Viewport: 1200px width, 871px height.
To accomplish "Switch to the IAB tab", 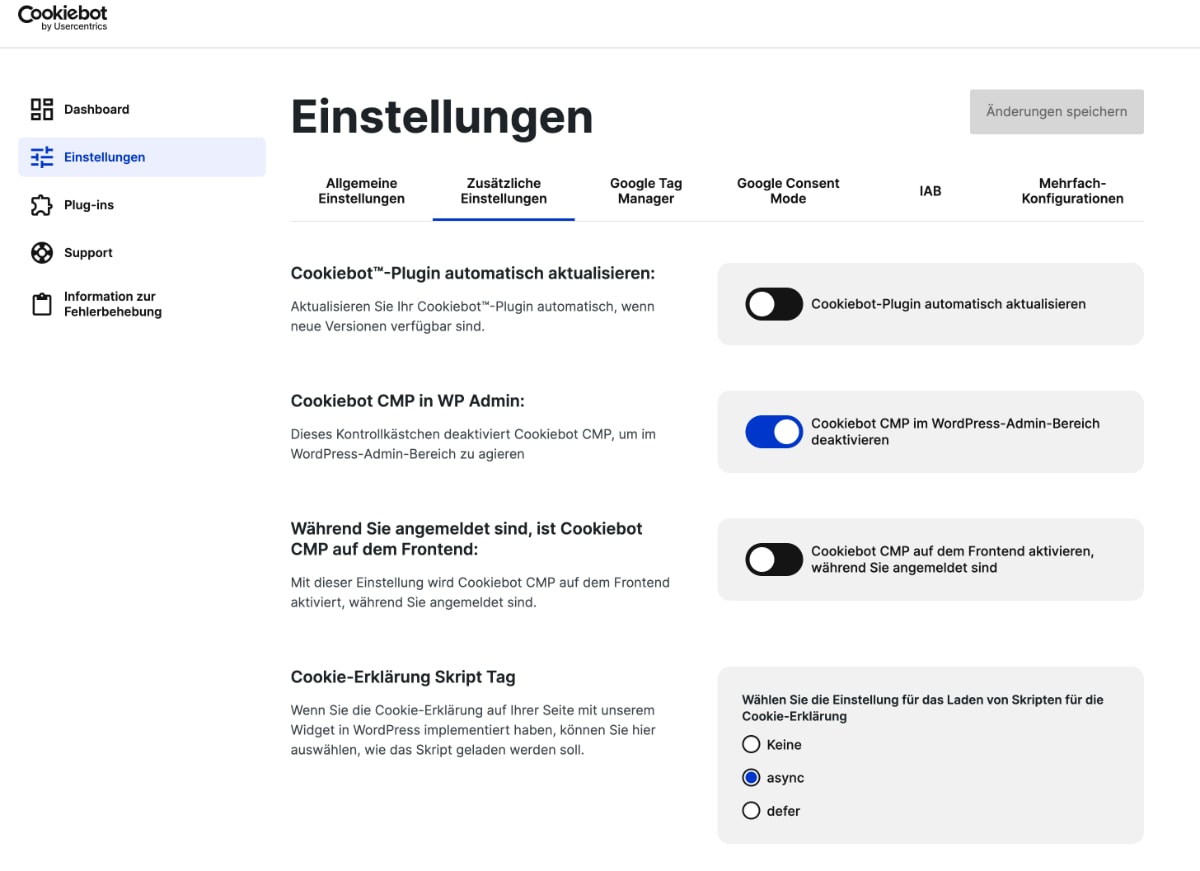I will point(930,191).
